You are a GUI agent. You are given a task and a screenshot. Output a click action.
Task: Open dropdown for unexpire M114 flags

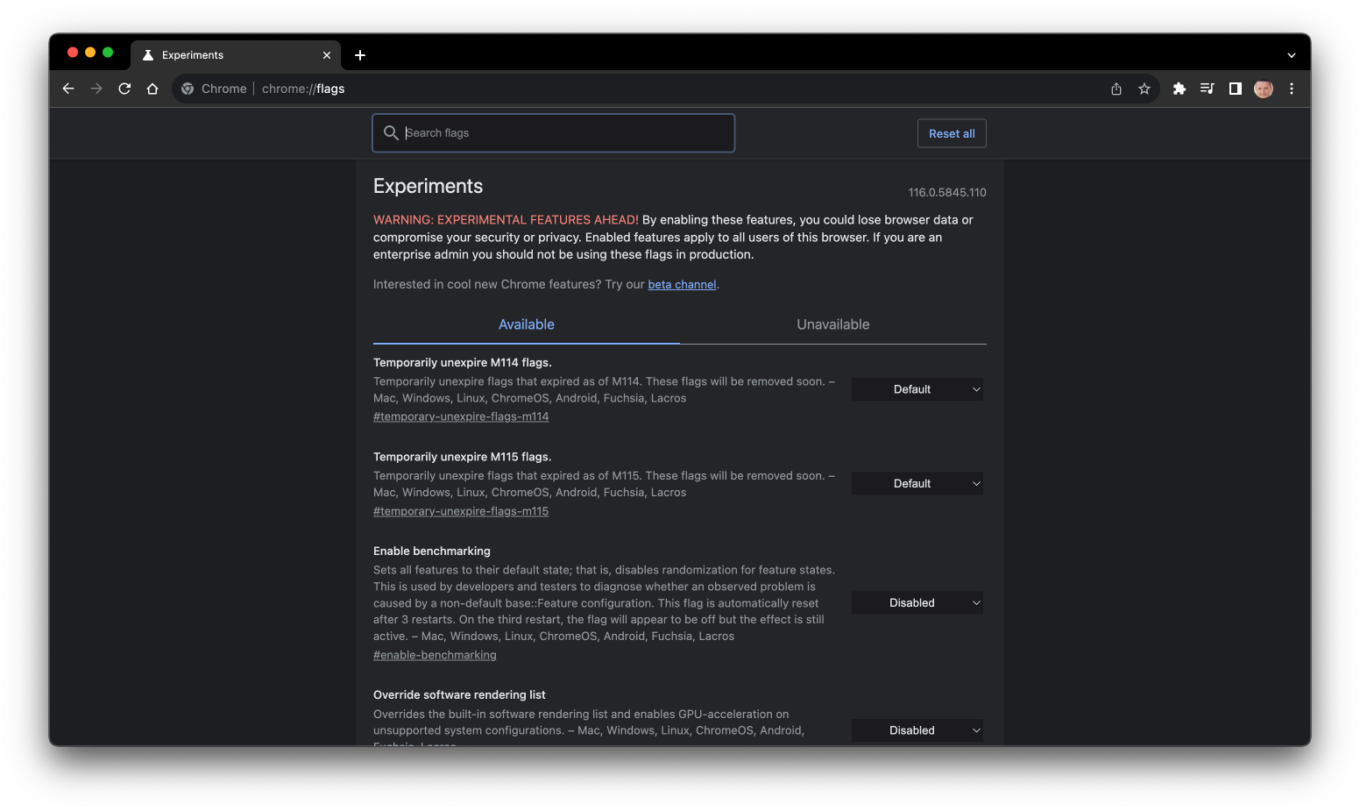click(x=917, y=390)
